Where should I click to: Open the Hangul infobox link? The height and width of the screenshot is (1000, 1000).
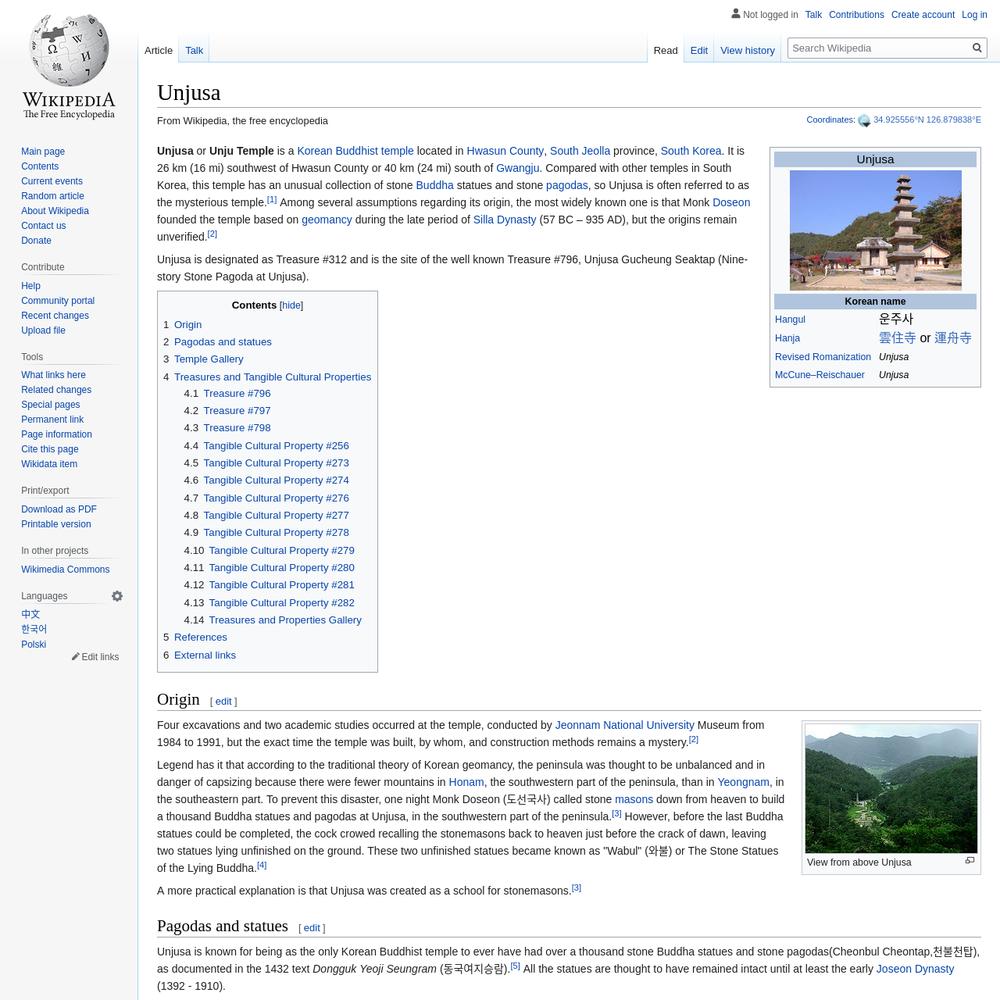pyautogui.click(x=790, y=320)
